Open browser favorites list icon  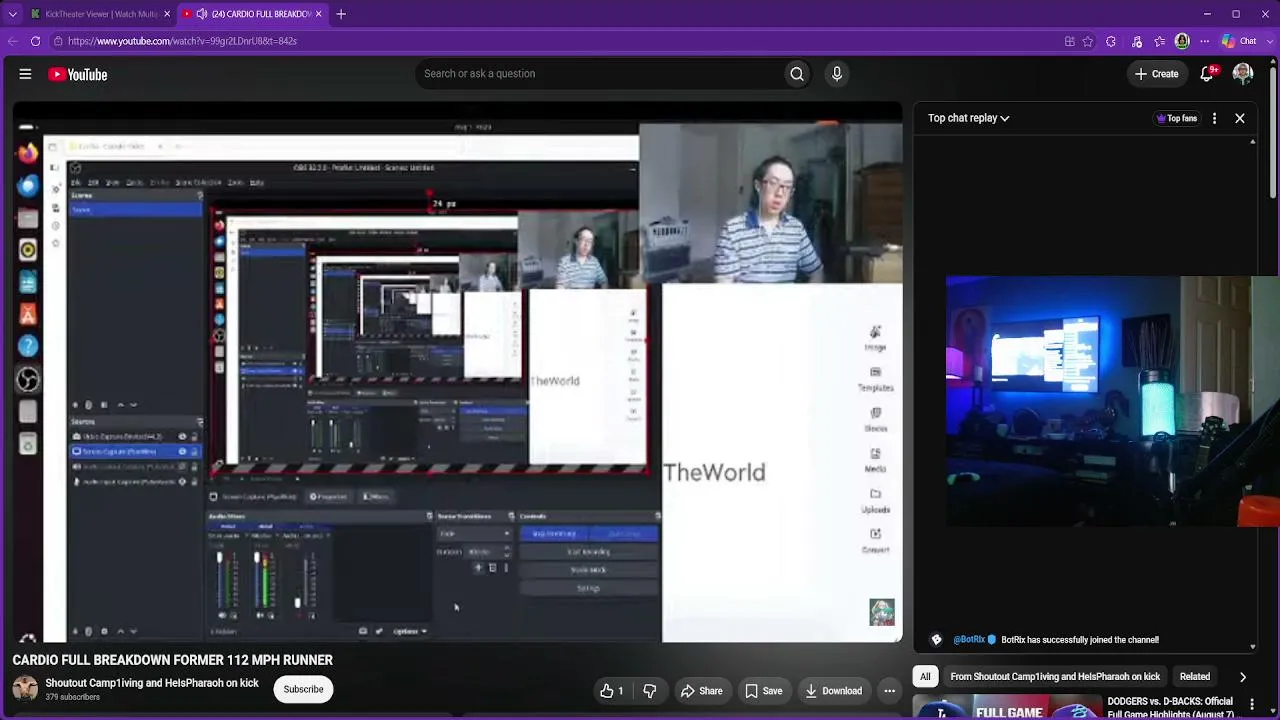pos(1159,41)
